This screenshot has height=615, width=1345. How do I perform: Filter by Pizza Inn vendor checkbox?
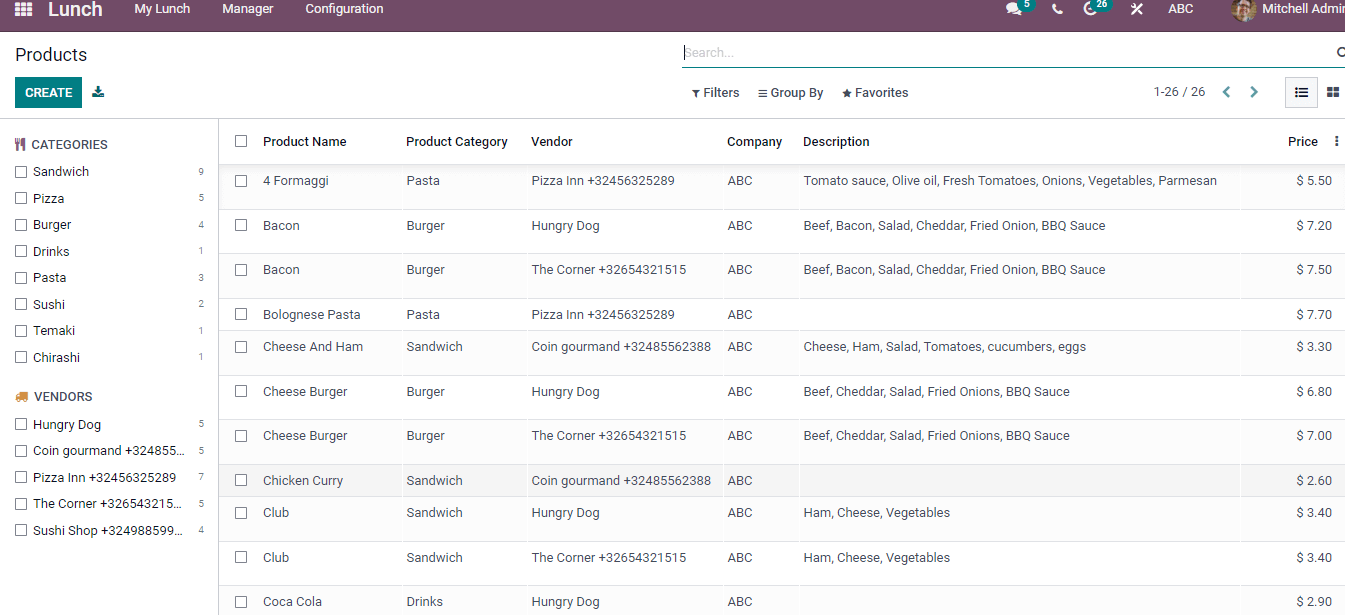(21, 477)
